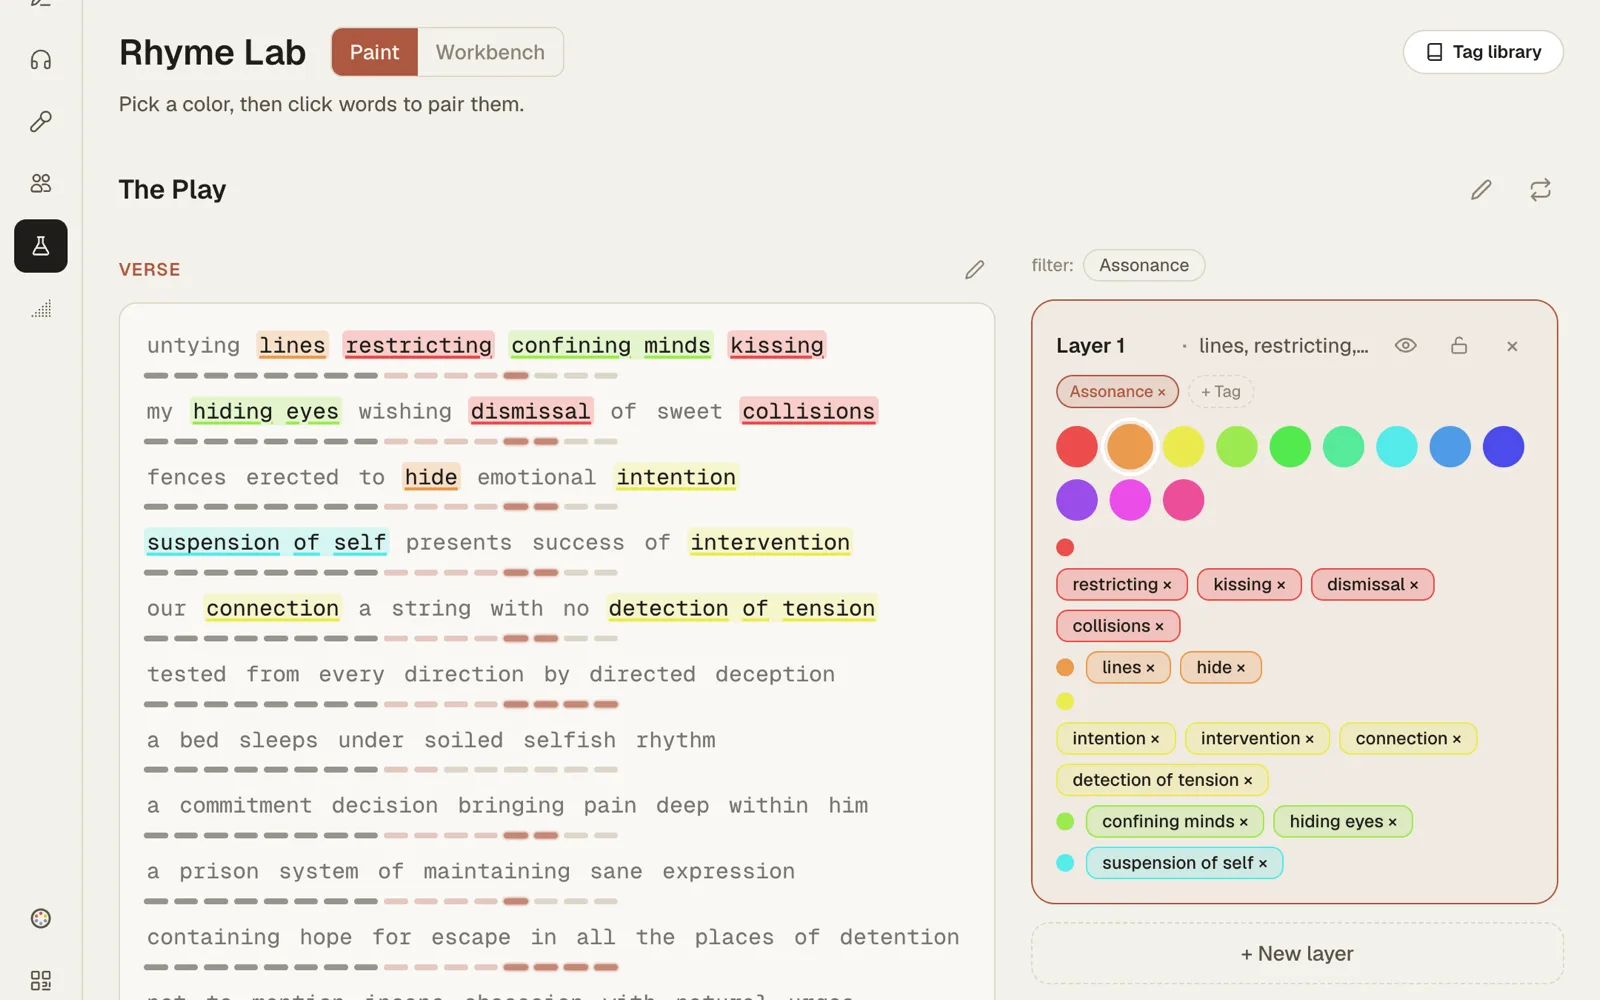Open the theme palette icon in sidebar
Screen dimensions: 1600x1000
[x=41, y=918]
